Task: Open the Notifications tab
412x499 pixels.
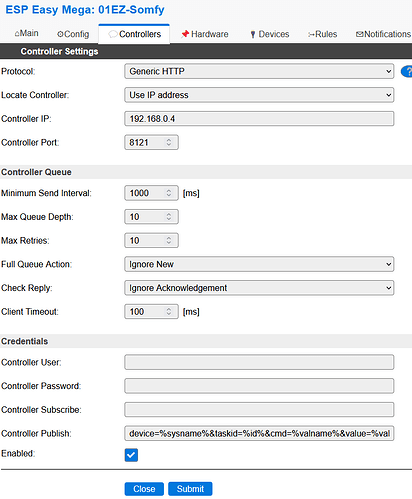Action: (x=383, y=34)
